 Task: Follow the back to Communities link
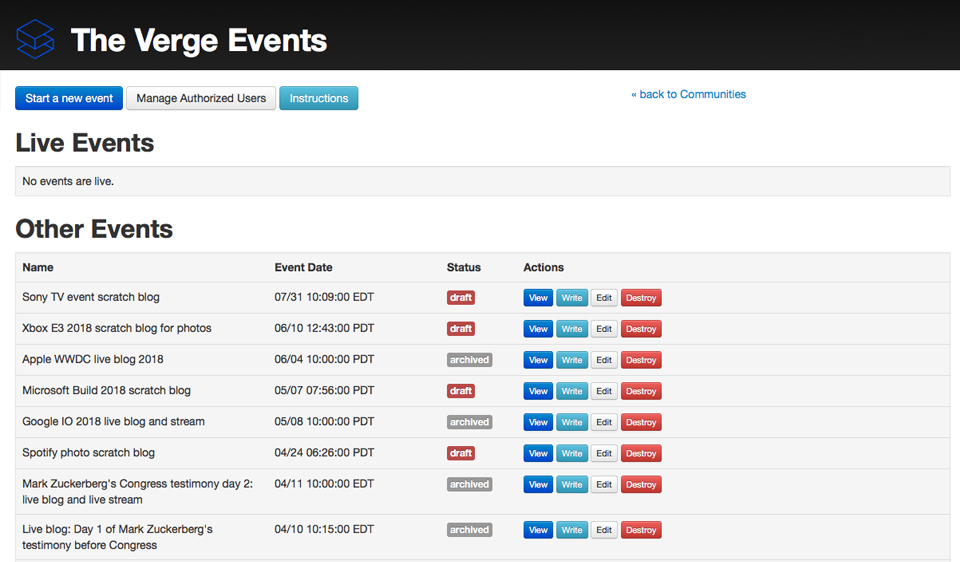(688, 94)
